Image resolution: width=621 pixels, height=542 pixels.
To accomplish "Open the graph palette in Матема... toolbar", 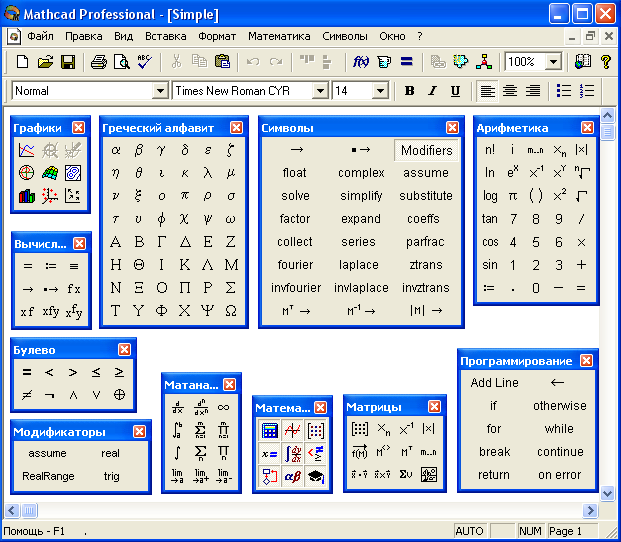I will pos(293,430).
